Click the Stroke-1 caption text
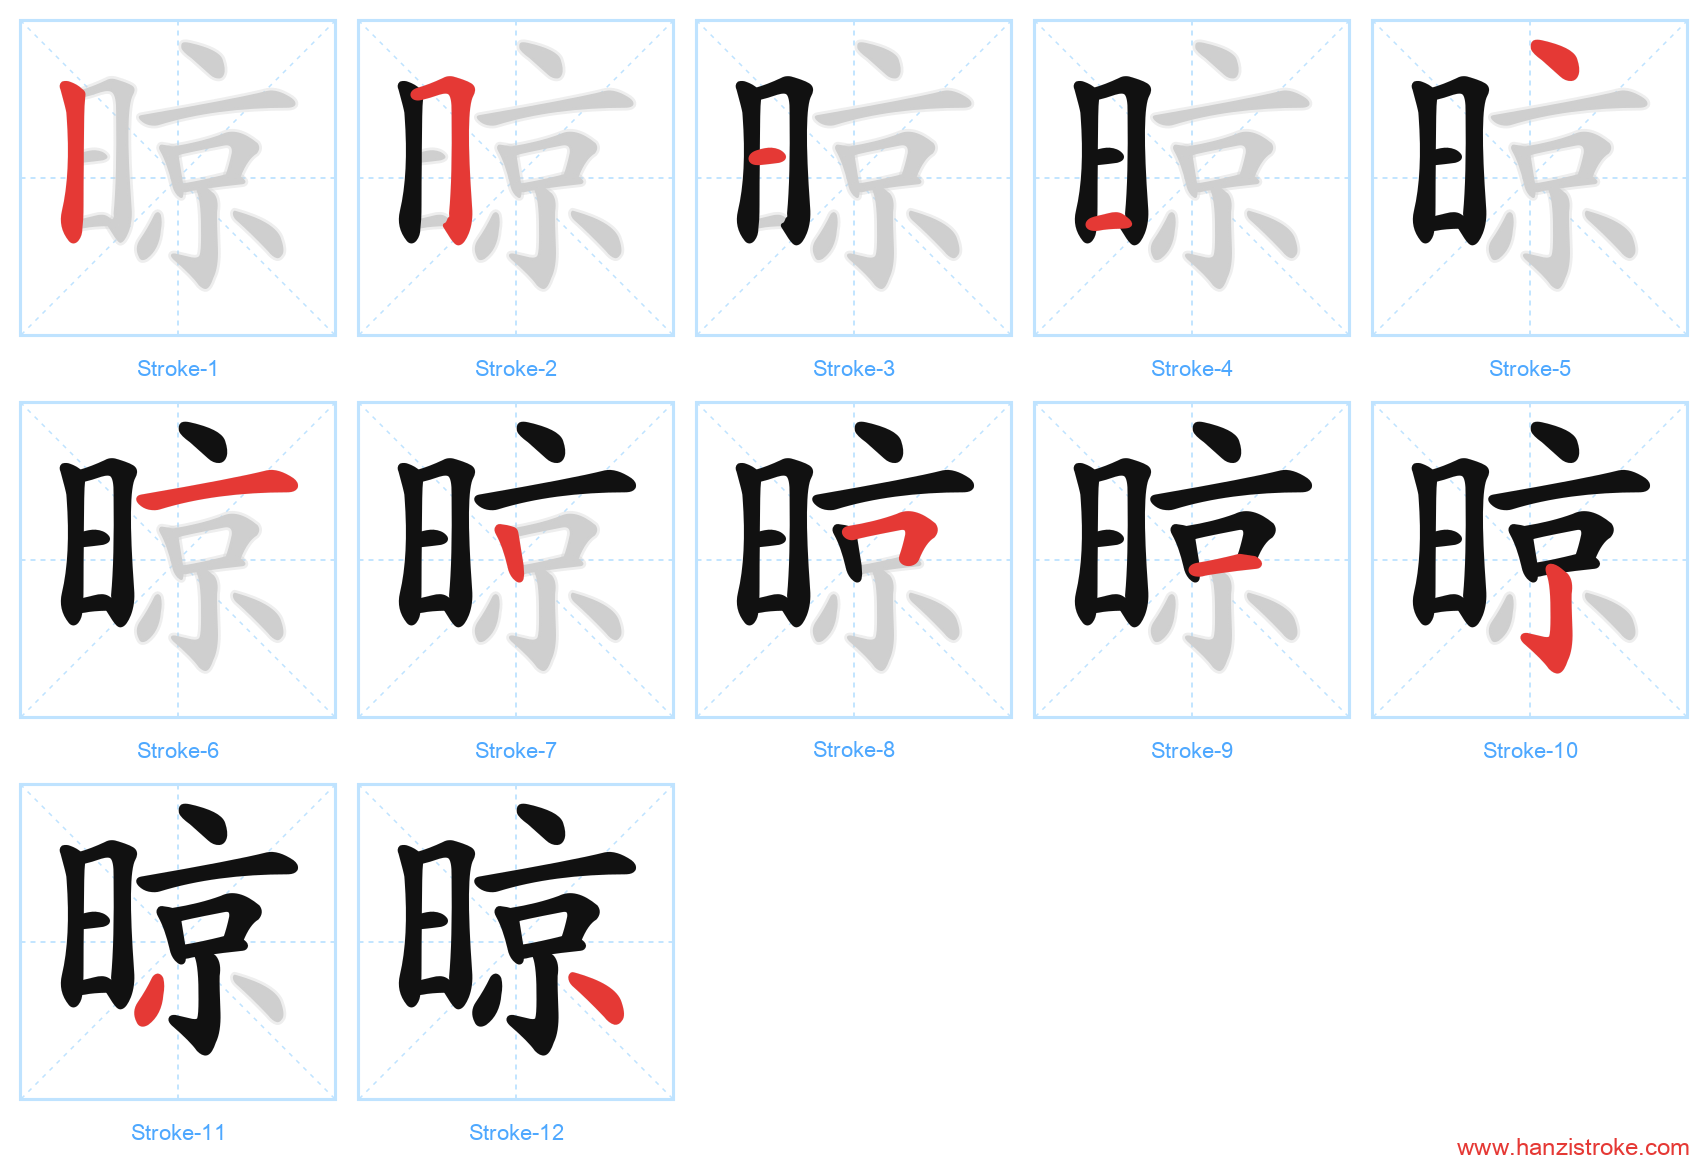This screenshot has width=1708, height=1164. (178, 369)
